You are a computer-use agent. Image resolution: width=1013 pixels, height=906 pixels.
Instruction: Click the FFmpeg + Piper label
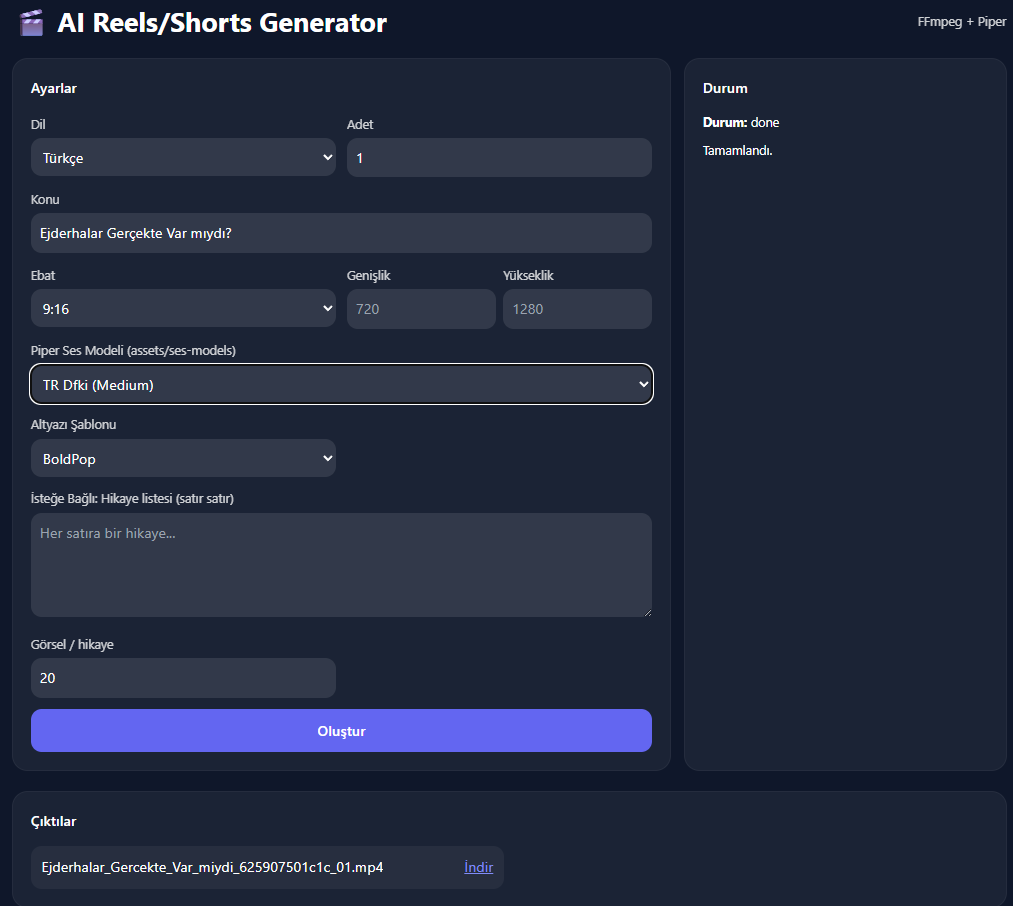(x=961, y=22)
